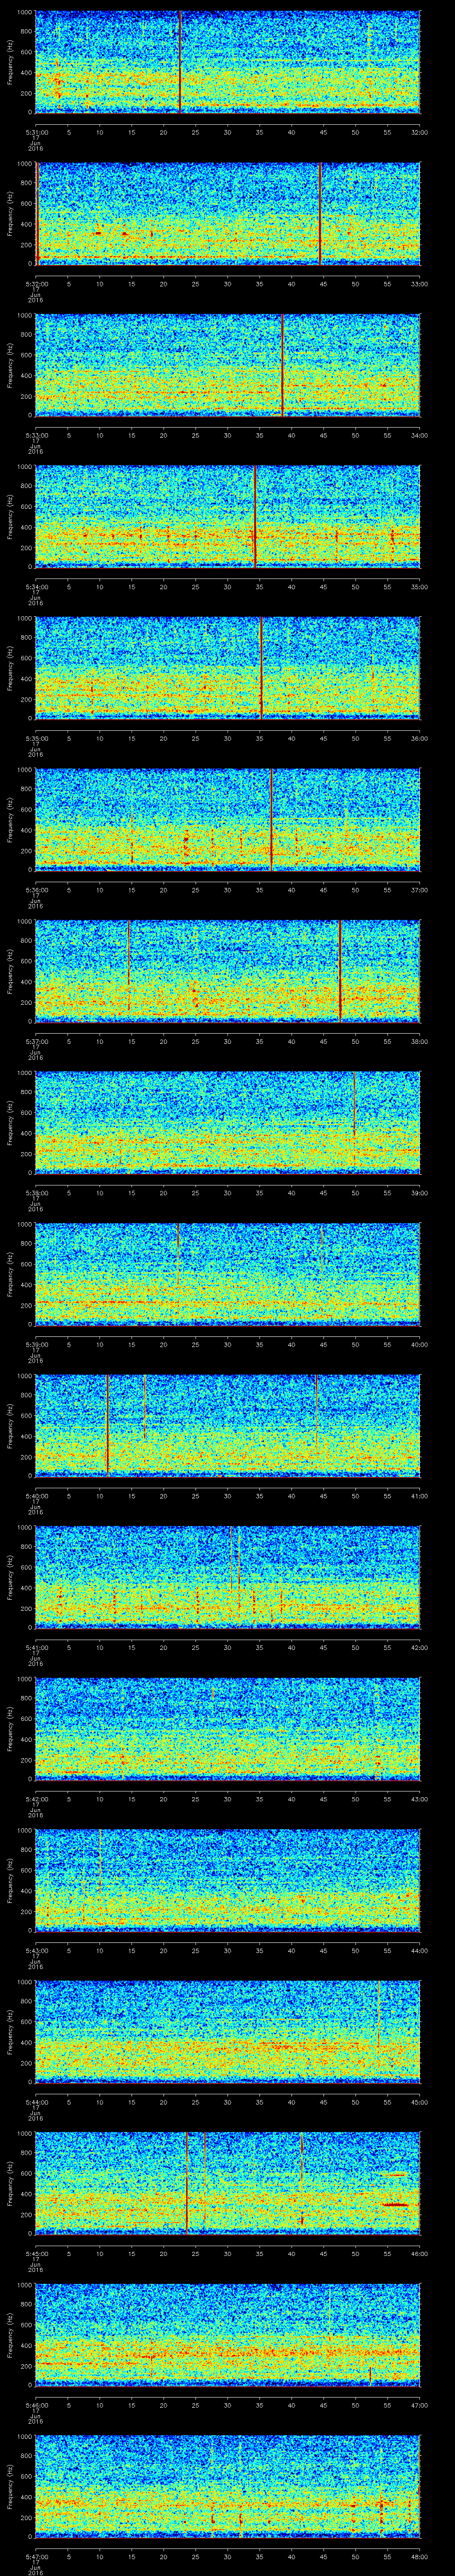Click the red vertical spike in 5:31 spectrogram
This screenshot has width=455, height=2576.
(180, 60)
